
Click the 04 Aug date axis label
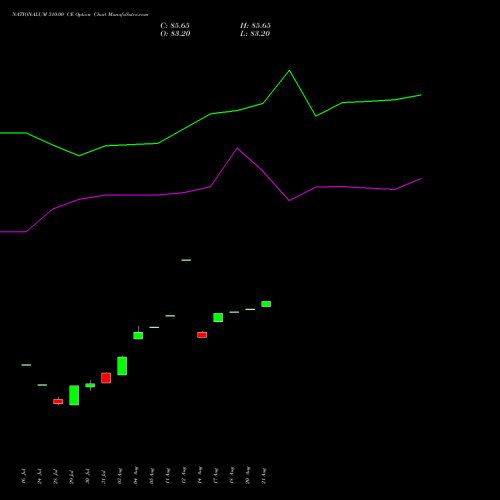(x=136, y=476)
